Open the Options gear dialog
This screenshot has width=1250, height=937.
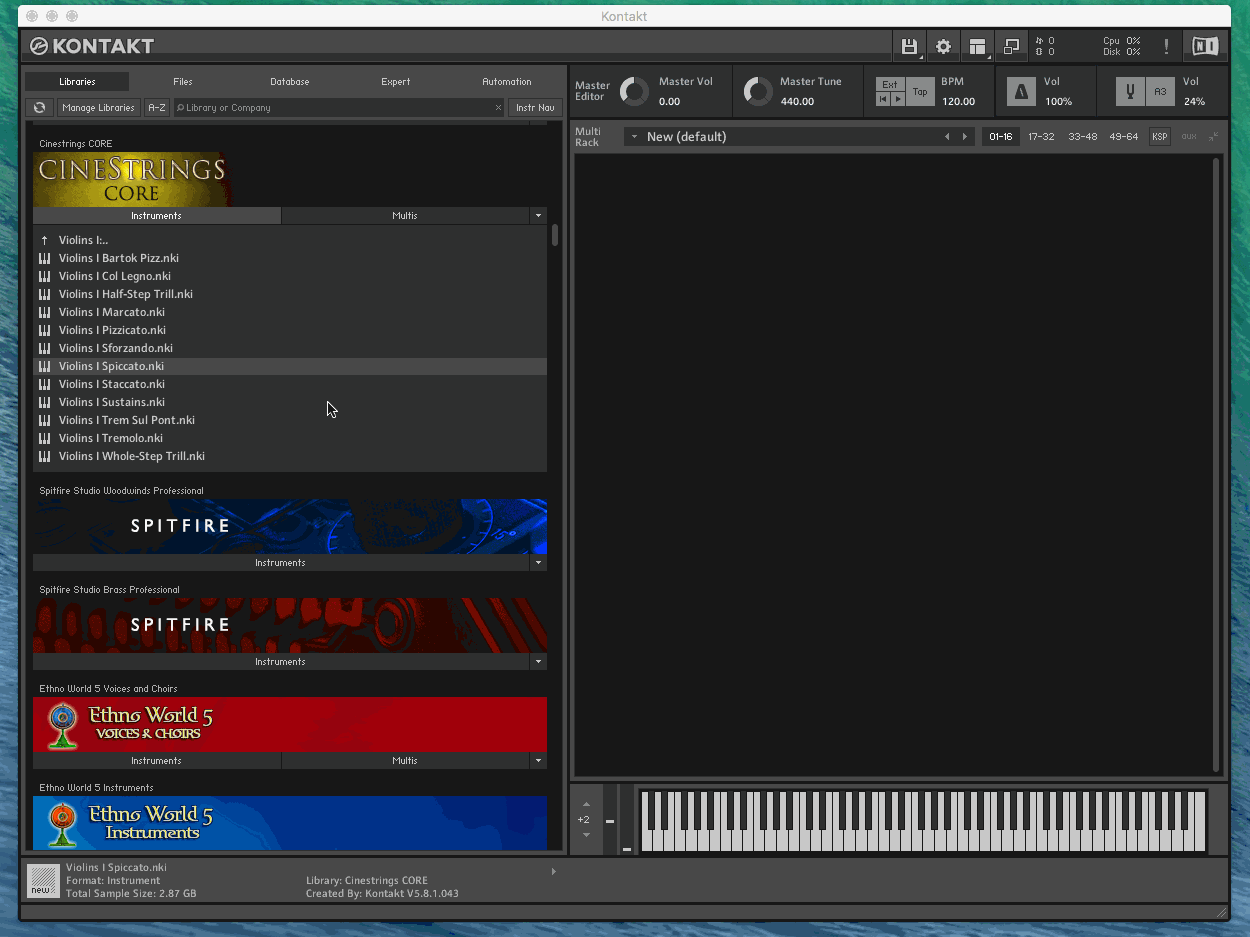[943, 47]
